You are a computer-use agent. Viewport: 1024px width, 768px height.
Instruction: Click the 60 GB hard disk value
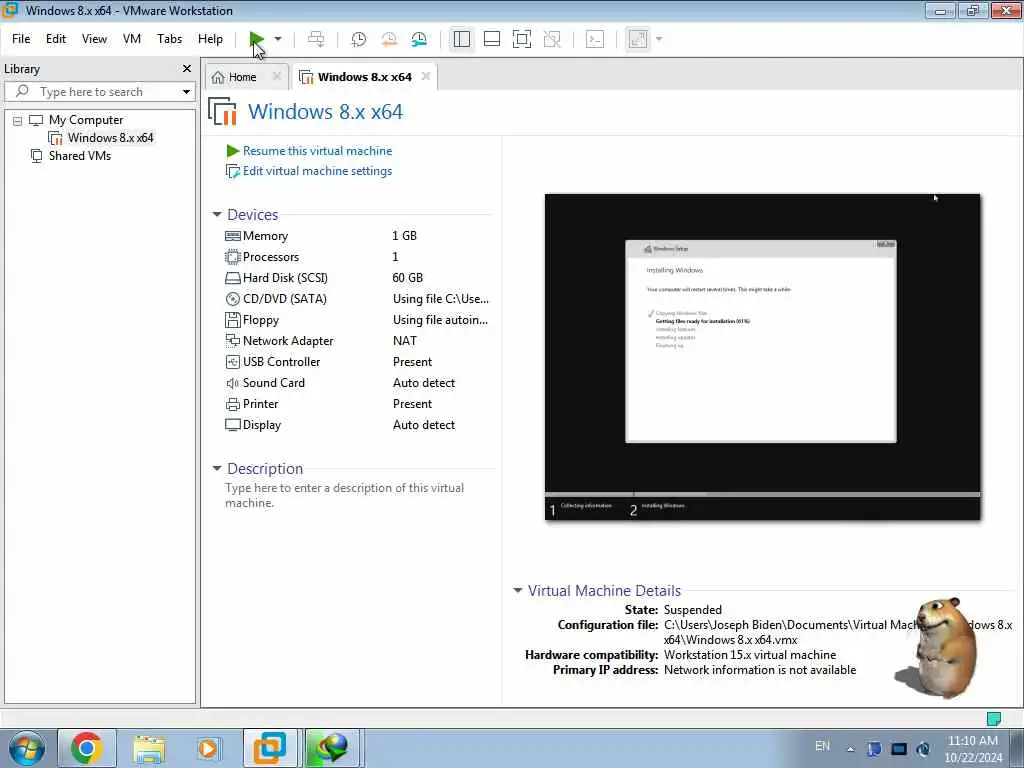pyautogui.click(x=408, y=278)
